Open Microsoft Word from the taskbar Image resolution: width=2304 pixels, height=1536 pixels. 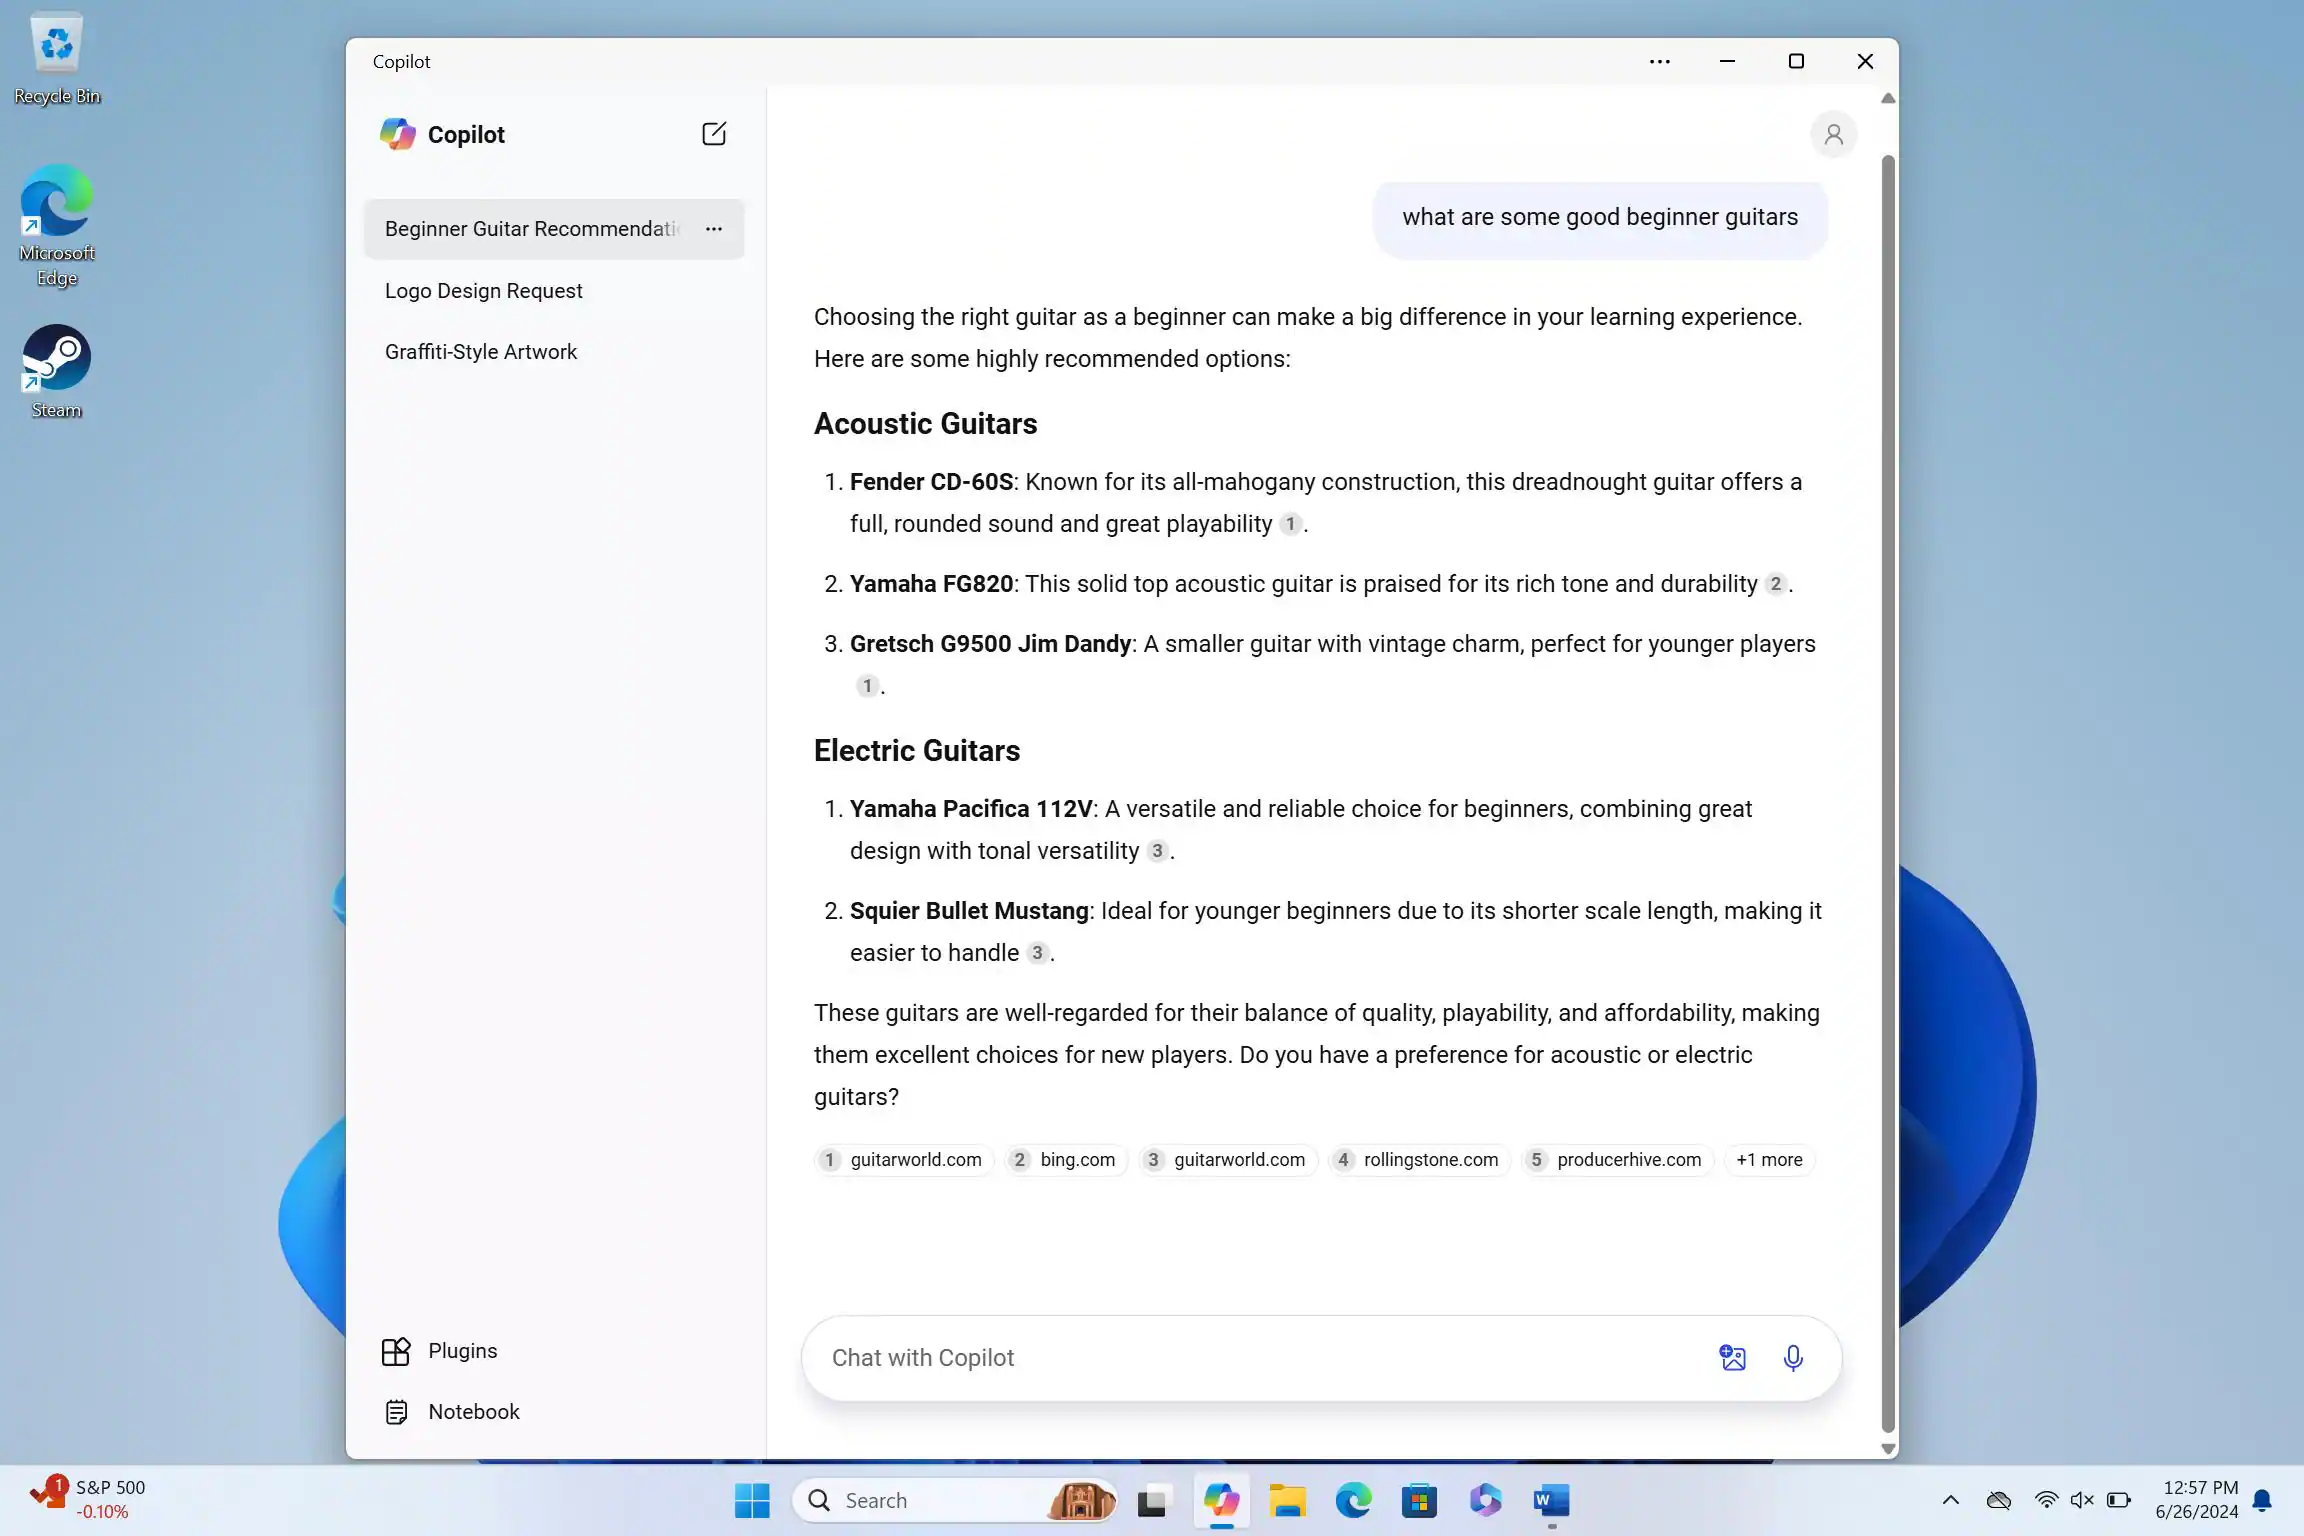pyautogui.click(x=1551, y=1500)
